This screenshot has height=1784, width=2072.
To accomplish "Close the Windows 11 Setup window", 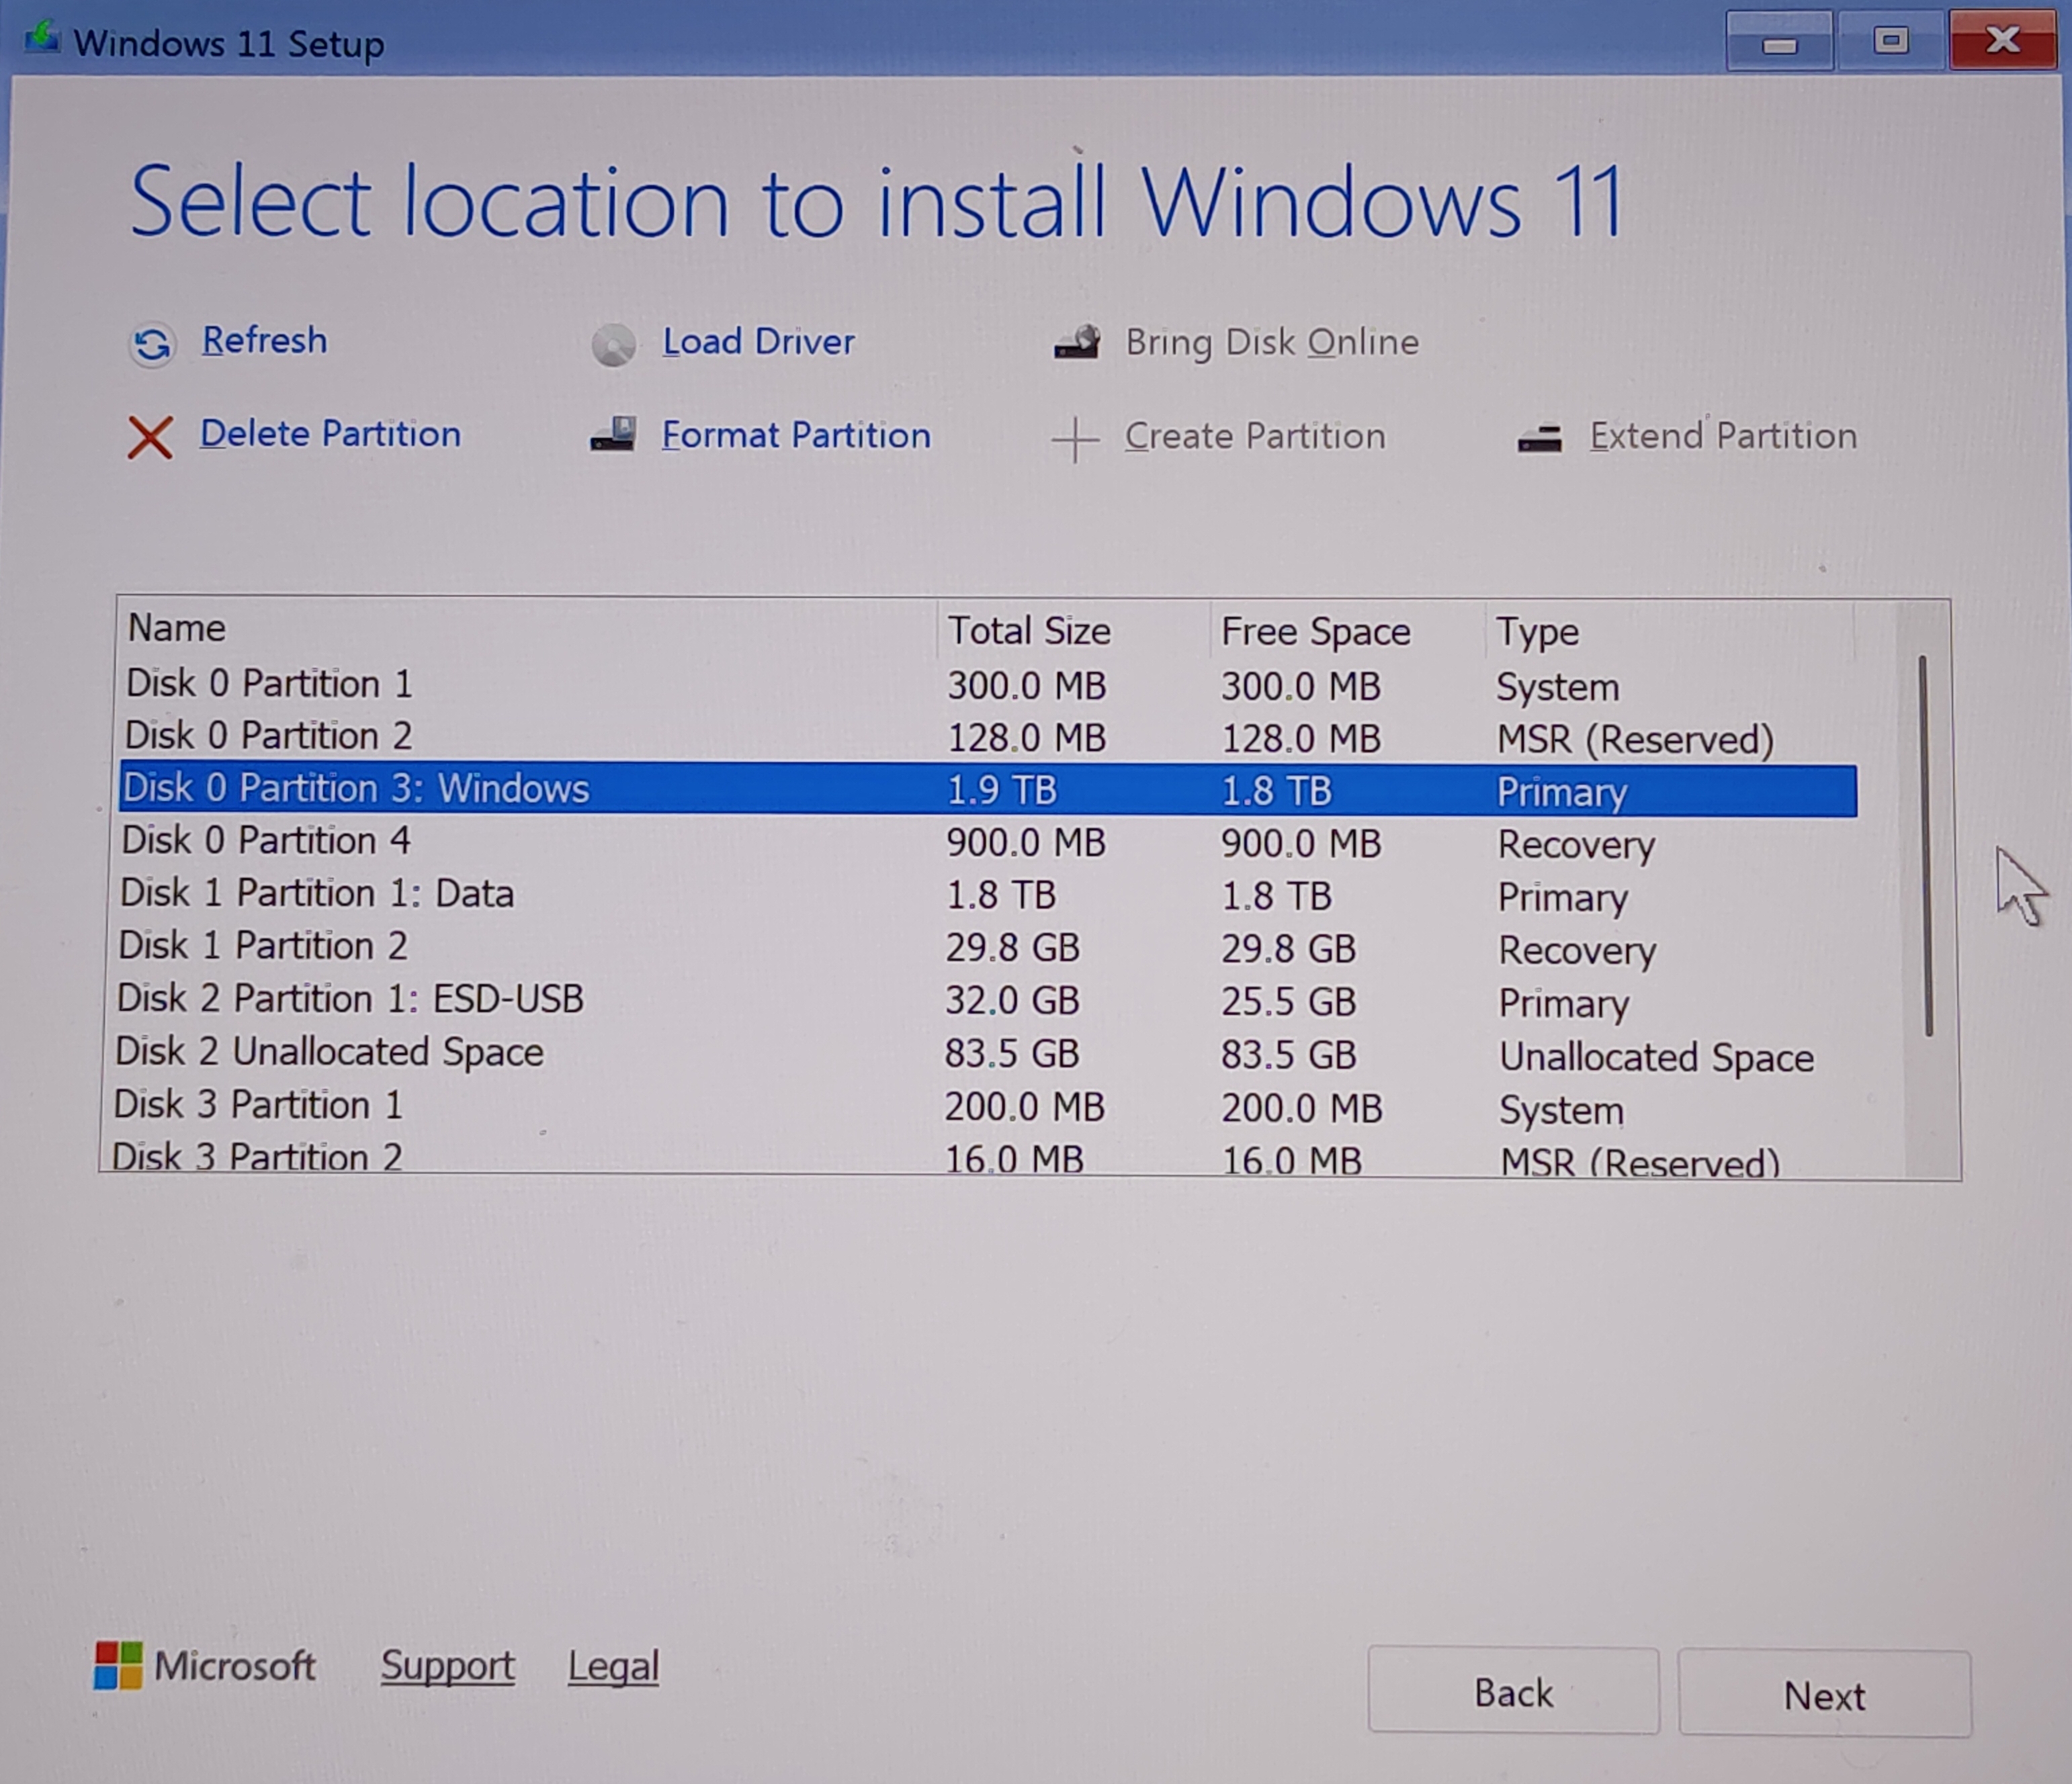I will tap(2002, 40).
